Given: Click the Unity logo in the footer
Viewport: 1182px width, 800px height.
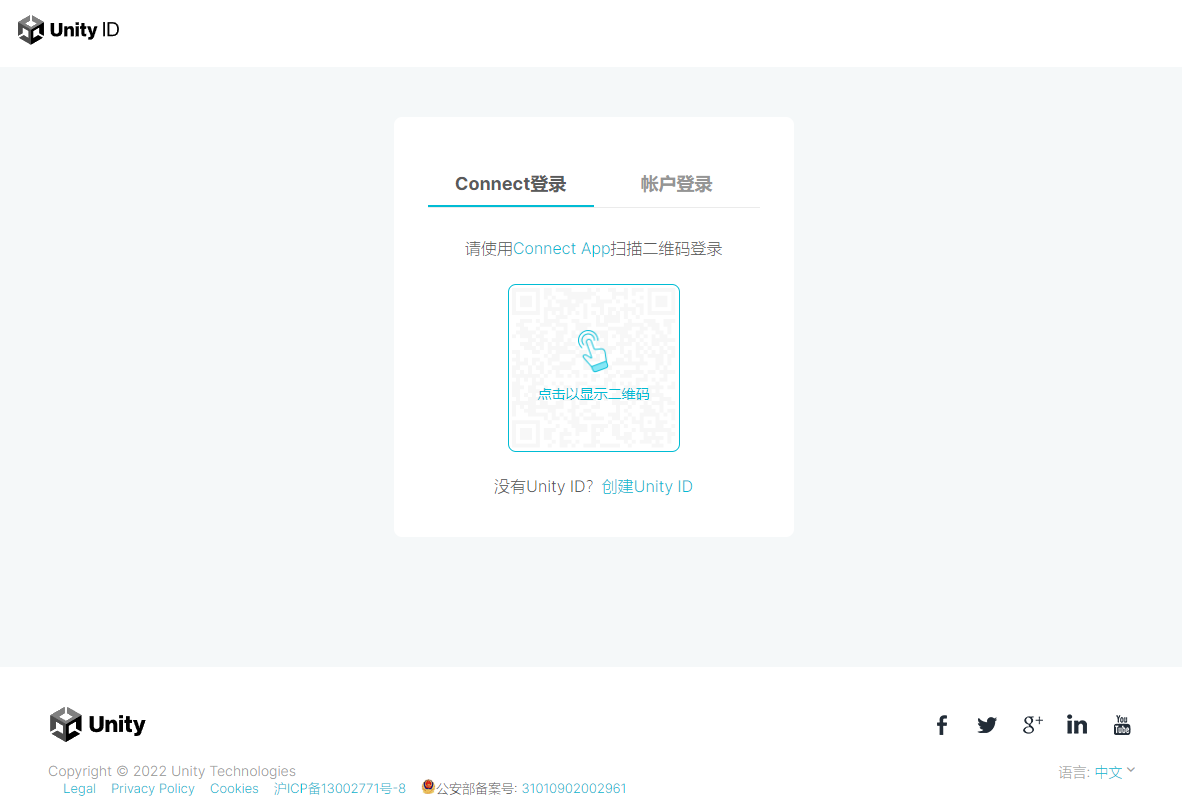Looking at the screenshot, I should [97, 724].
